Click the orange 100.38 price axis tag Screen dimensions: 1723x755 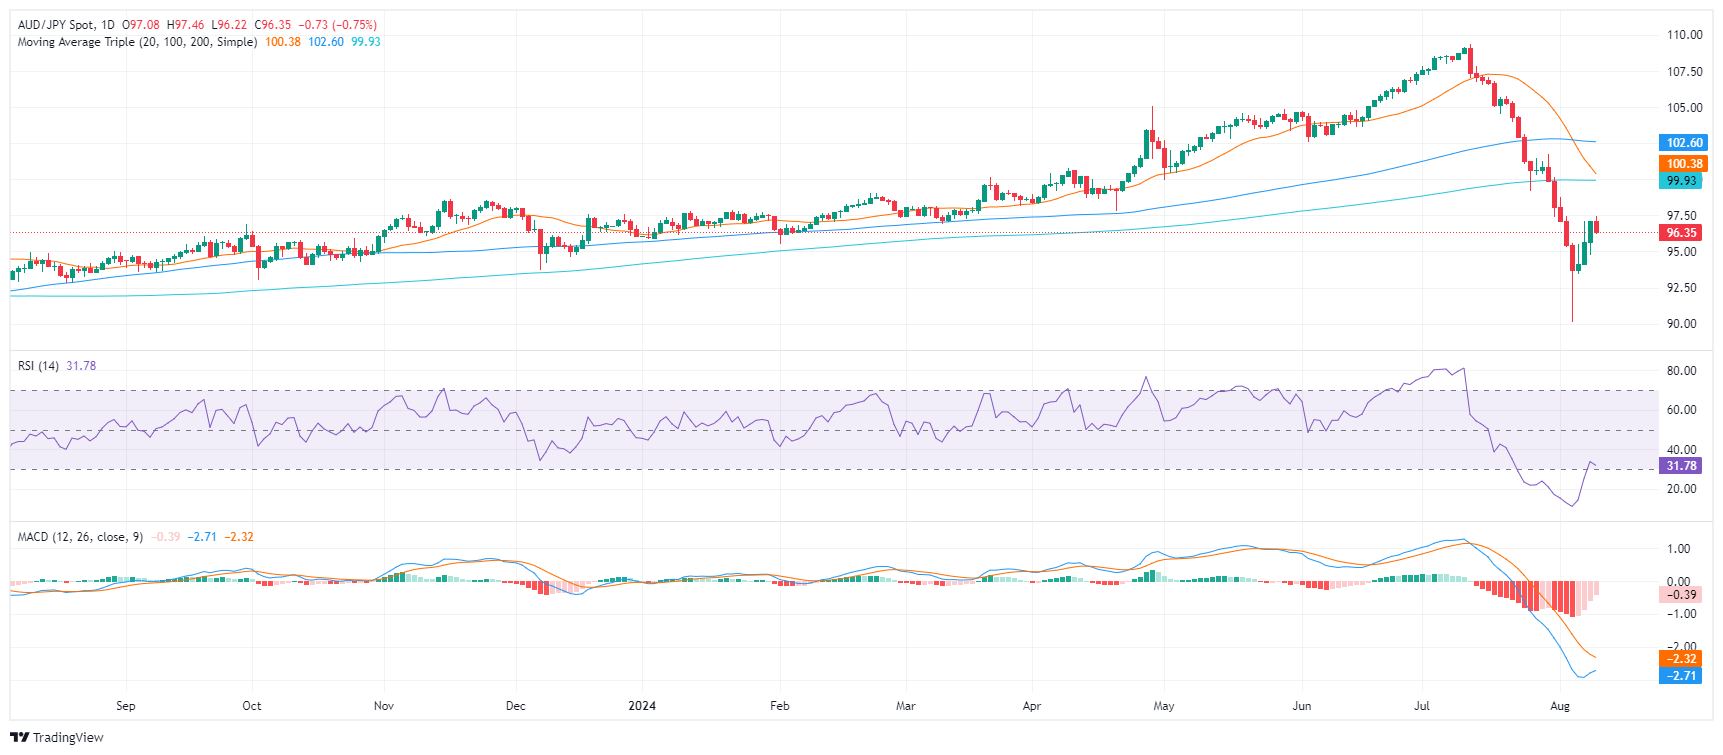tap(1683, 164)
